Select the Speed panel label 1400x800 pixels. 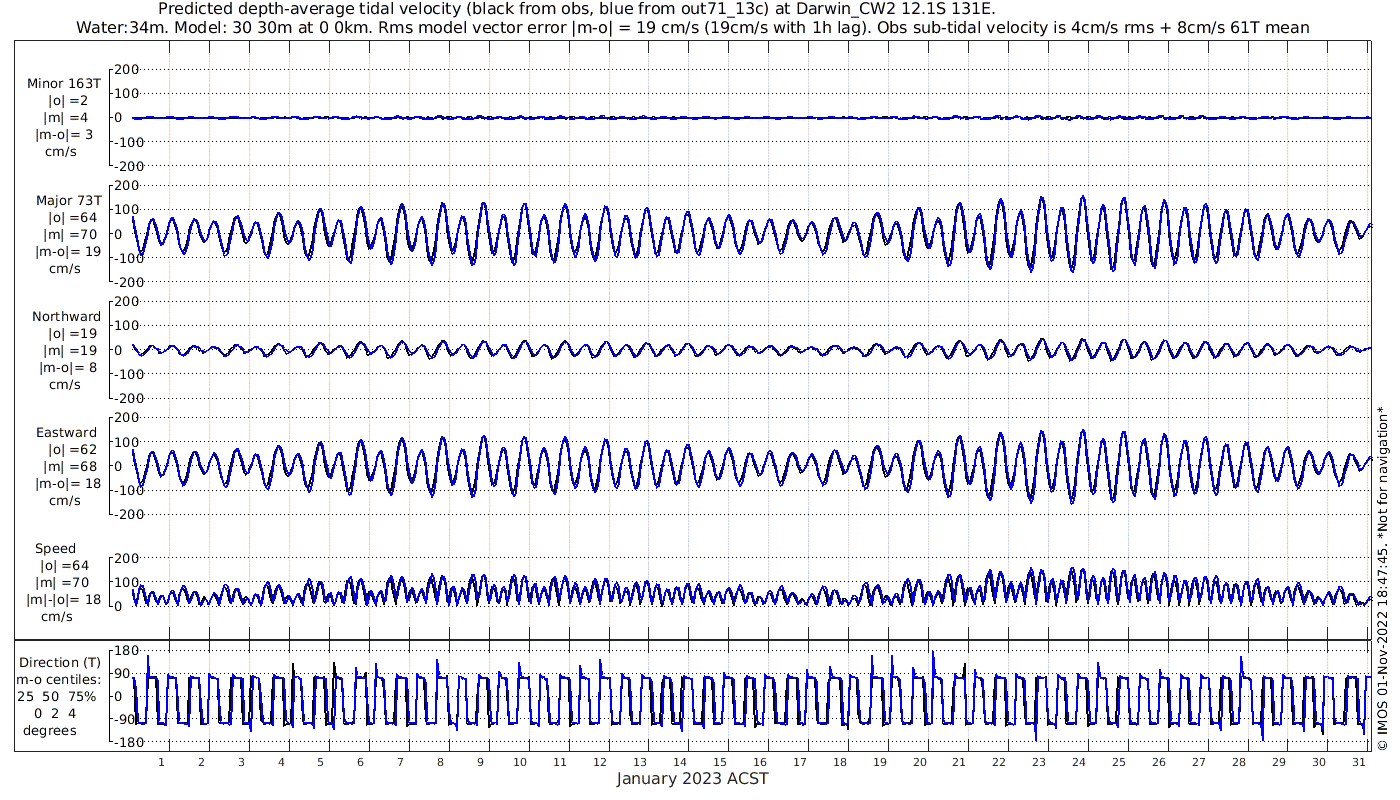click(56, 549)
